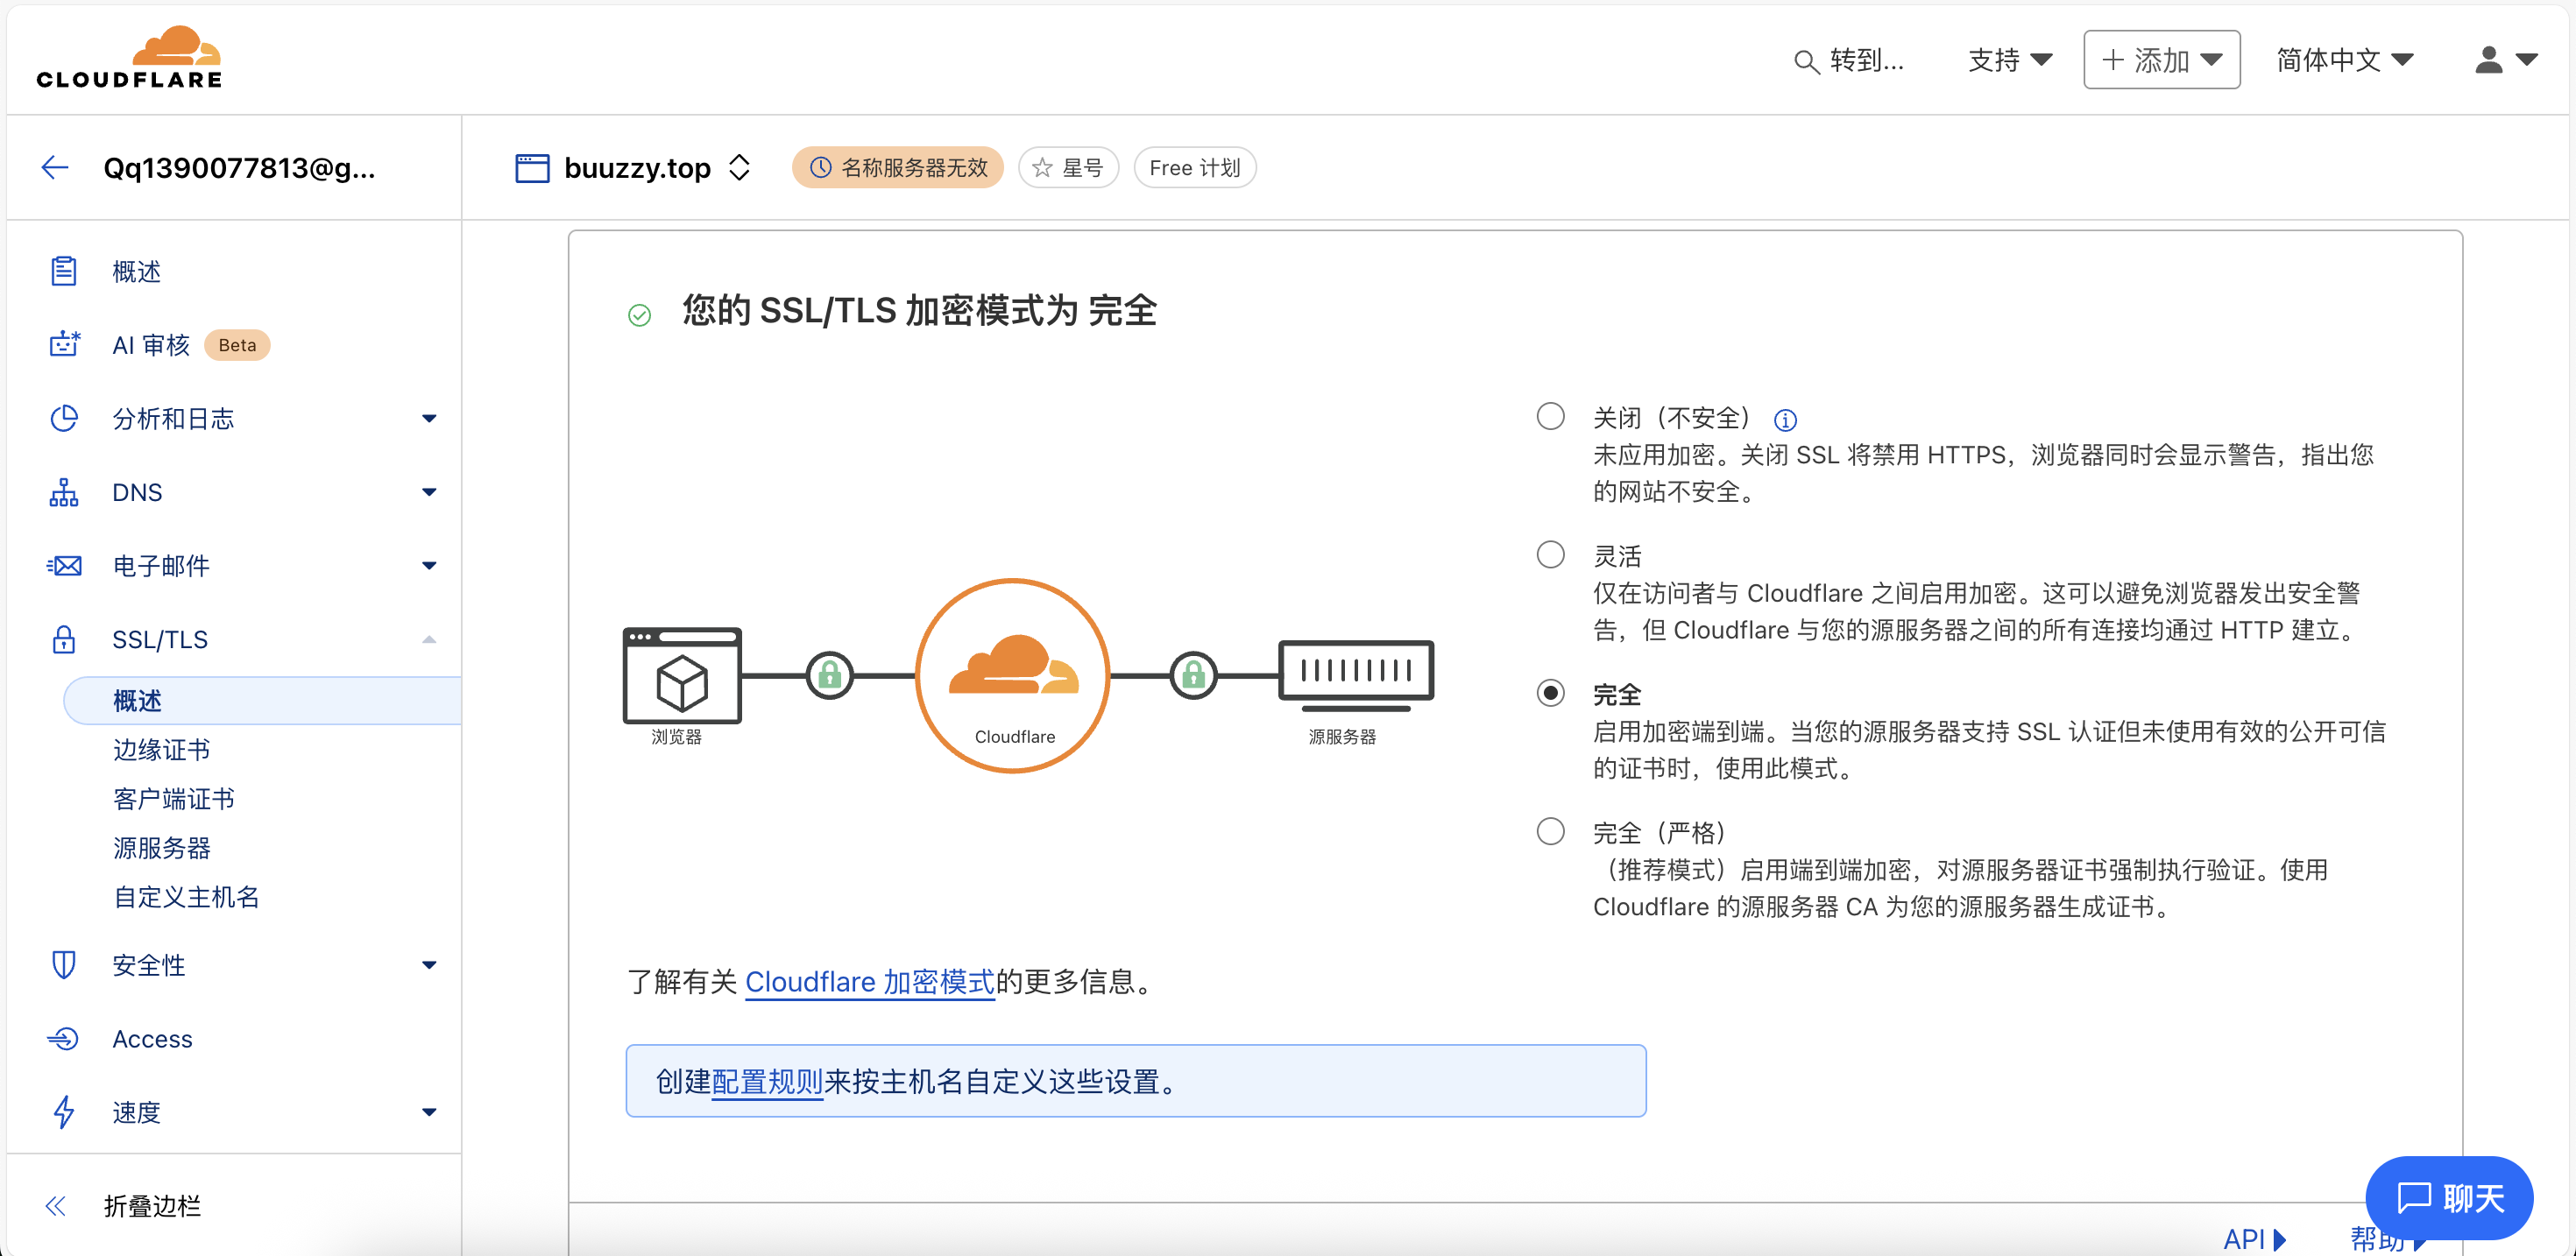The width and height of the screenshot is (2576, 1256).
Task: Open the SSL/TLS 概述 submenu item
Action: point(262,700)
